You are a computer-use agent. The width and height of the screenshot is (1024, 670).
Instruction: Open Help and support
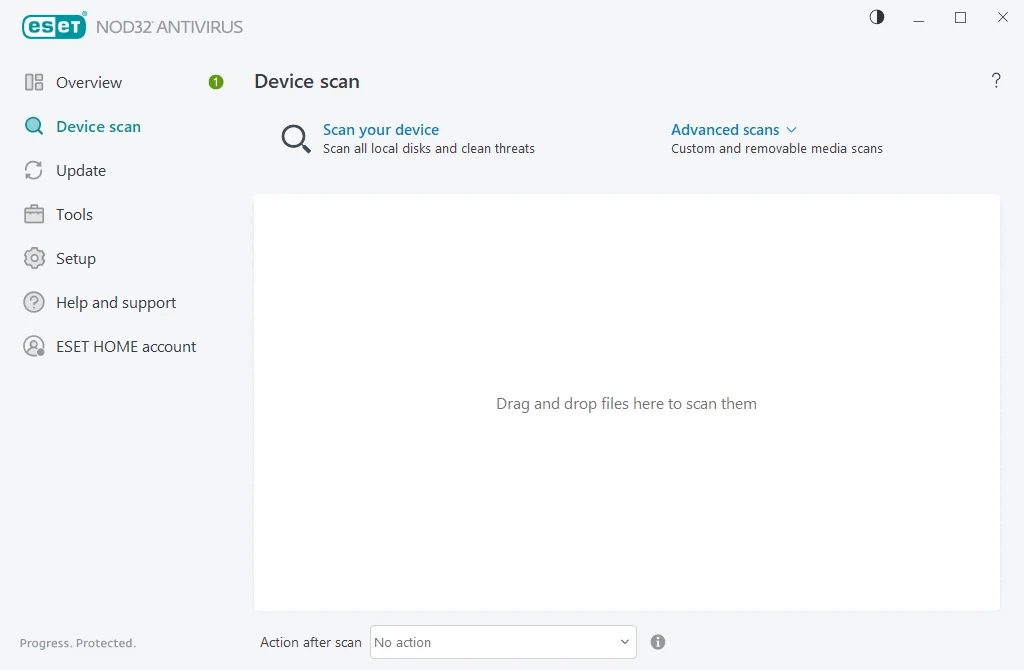116,302
